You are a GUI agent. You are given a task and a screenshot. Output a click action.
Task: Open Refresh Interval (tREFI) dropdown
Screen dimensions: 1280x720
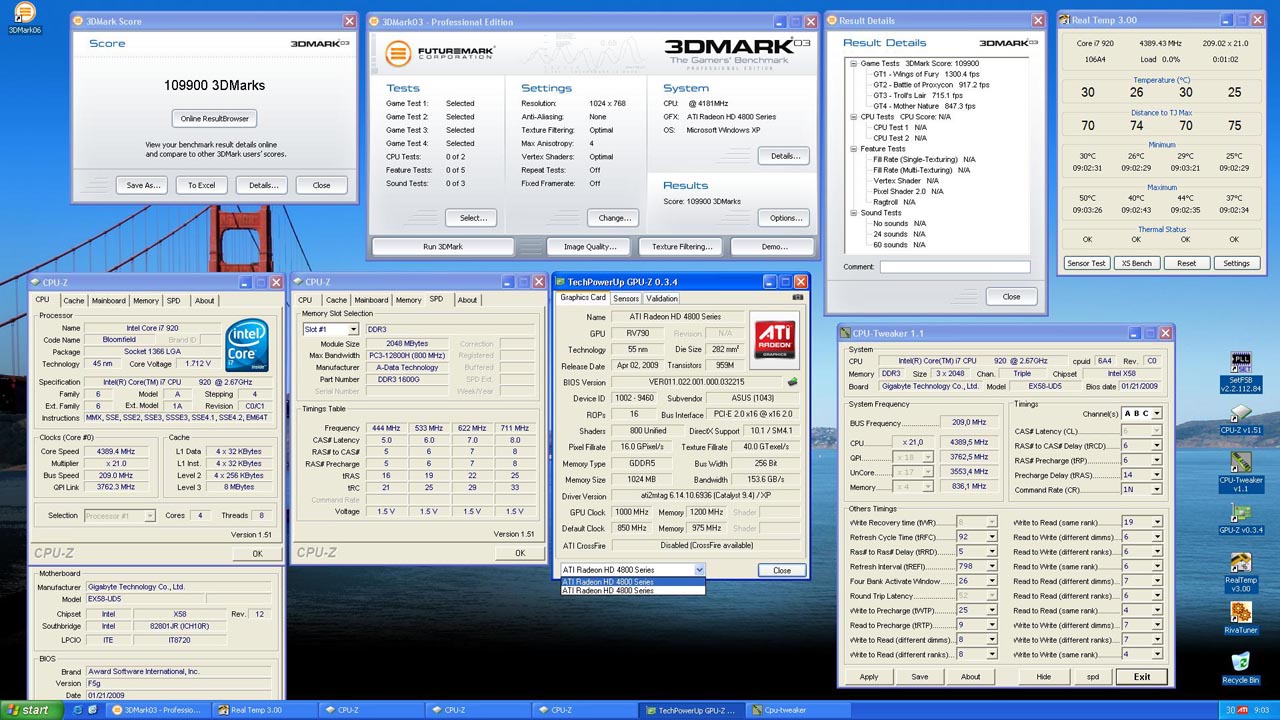tap(992, 566)
